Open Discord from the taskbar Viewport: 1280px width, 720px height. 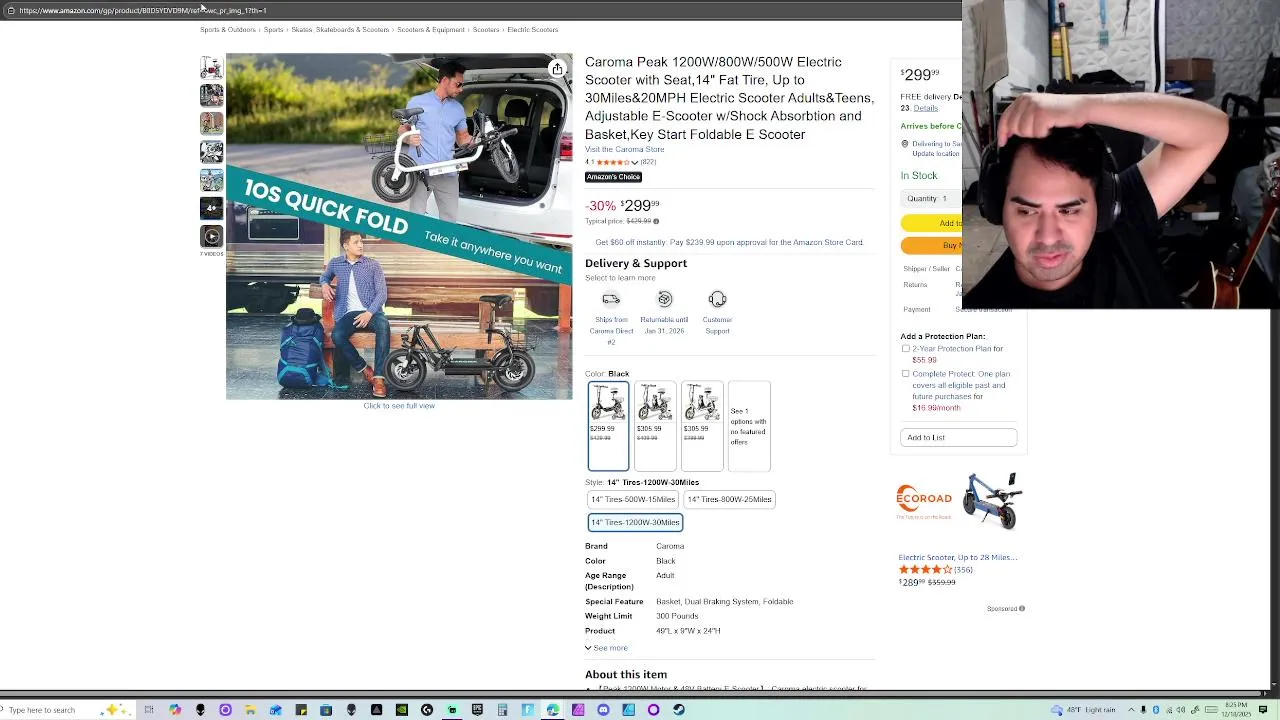[603, 710]
